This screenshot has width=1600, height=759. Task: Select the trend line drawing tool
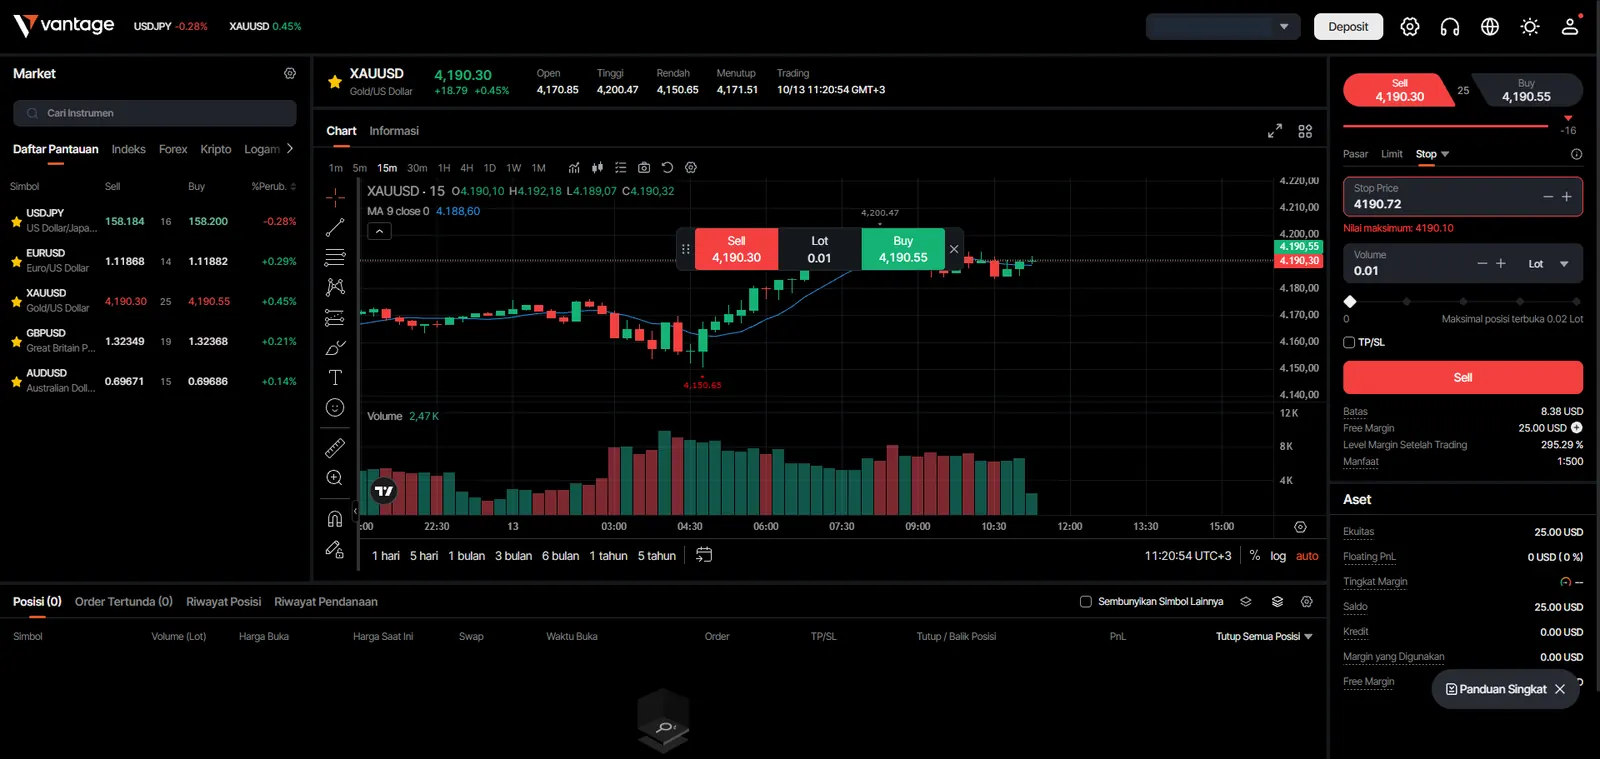(335, 228)
